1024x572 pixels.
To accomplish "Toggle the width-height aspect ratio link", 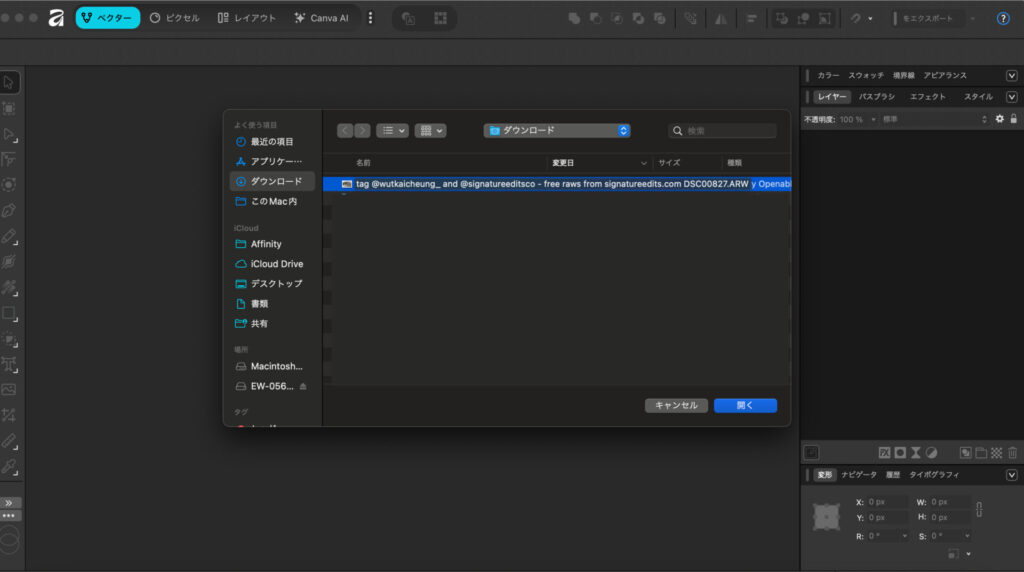I will point(978,509).
